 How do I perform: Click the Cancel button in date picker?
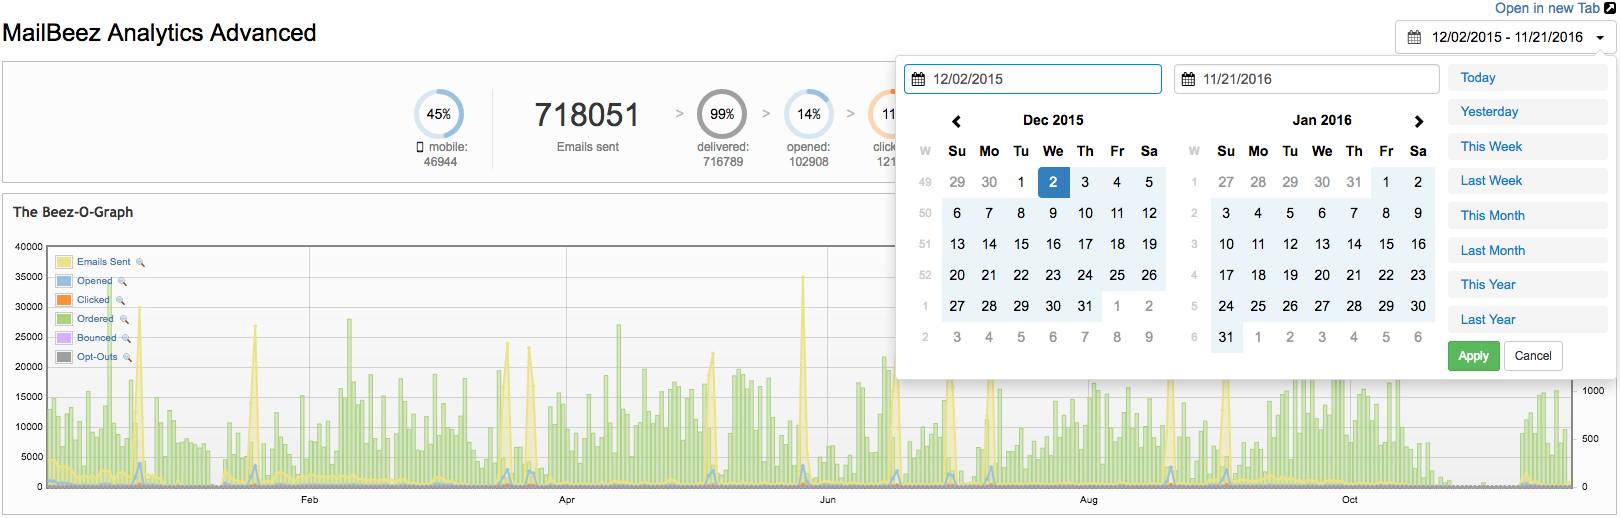[x=1533, y=356]
